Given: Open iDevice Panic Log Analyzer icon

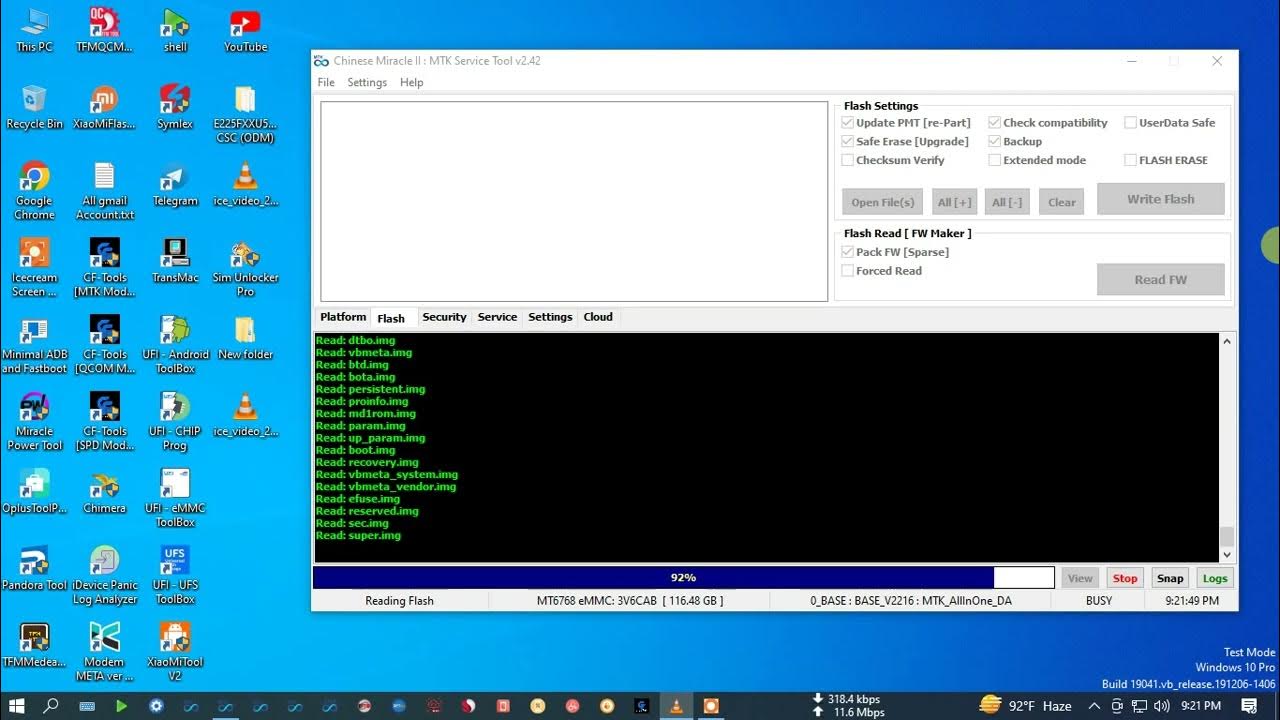Looking at the screenshot, I should (x=105, y=576).
